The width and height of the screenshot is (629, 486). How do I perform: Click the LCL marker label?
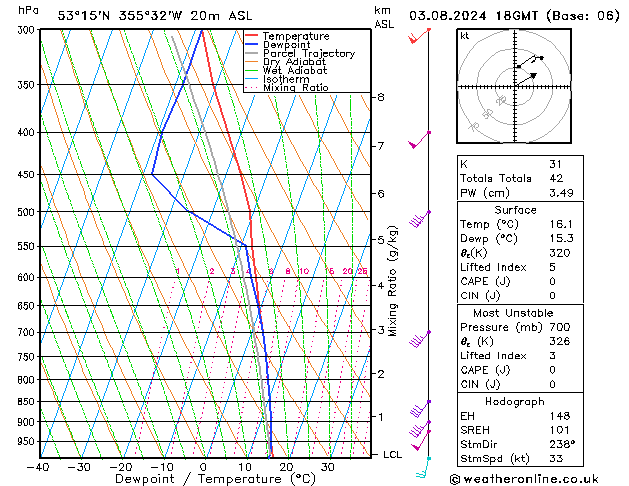coord(392,455)
